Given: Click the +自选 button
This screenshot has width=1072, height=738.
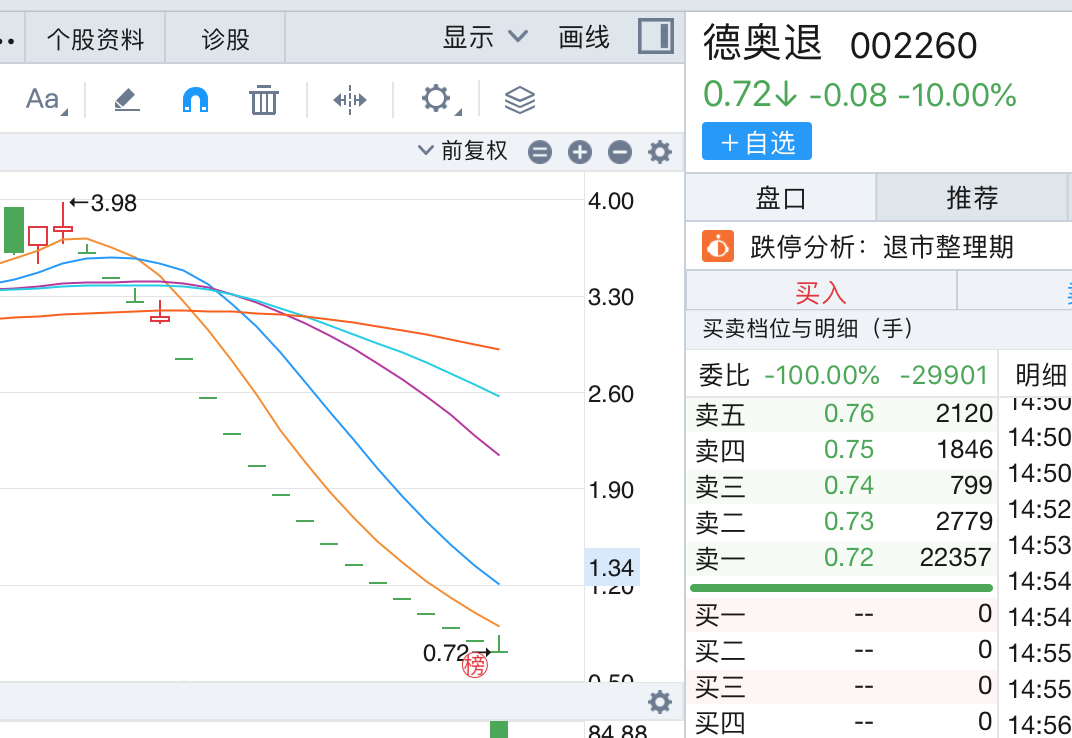Looking at the screenshot, I should click(757, 142).
